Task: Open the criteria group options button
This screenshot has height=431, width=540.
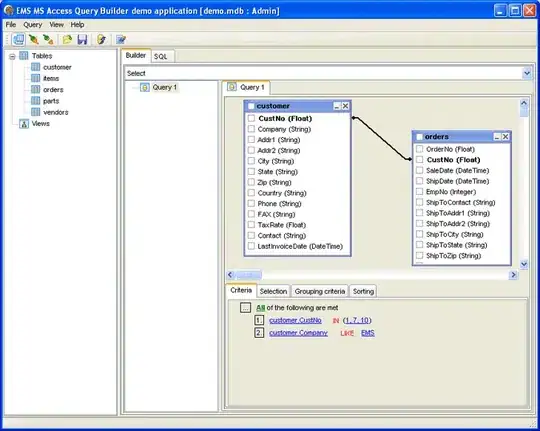Action: pyautogui.click(x=245, y=308)
